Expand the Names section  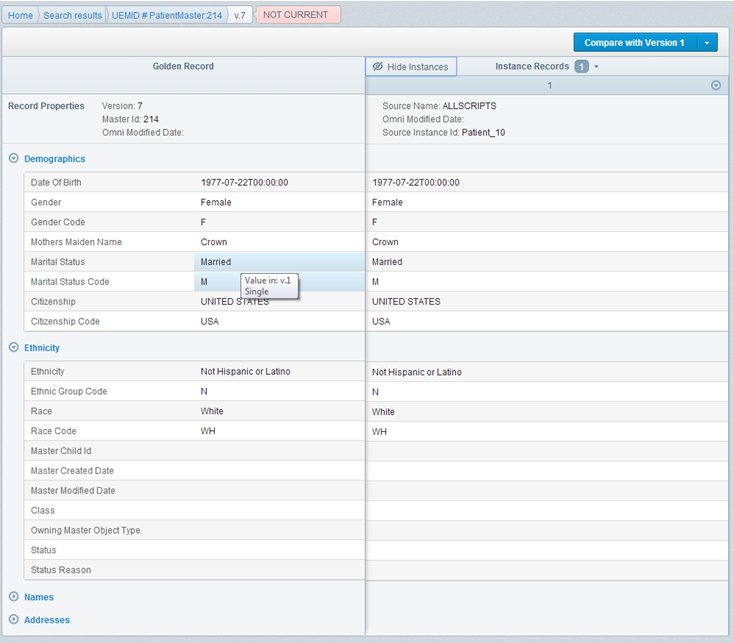[14, 597]
